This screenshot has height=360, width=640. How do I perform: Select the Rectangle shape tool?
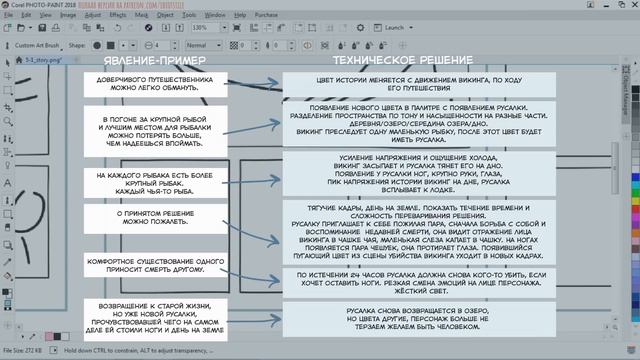coord(7,214)
